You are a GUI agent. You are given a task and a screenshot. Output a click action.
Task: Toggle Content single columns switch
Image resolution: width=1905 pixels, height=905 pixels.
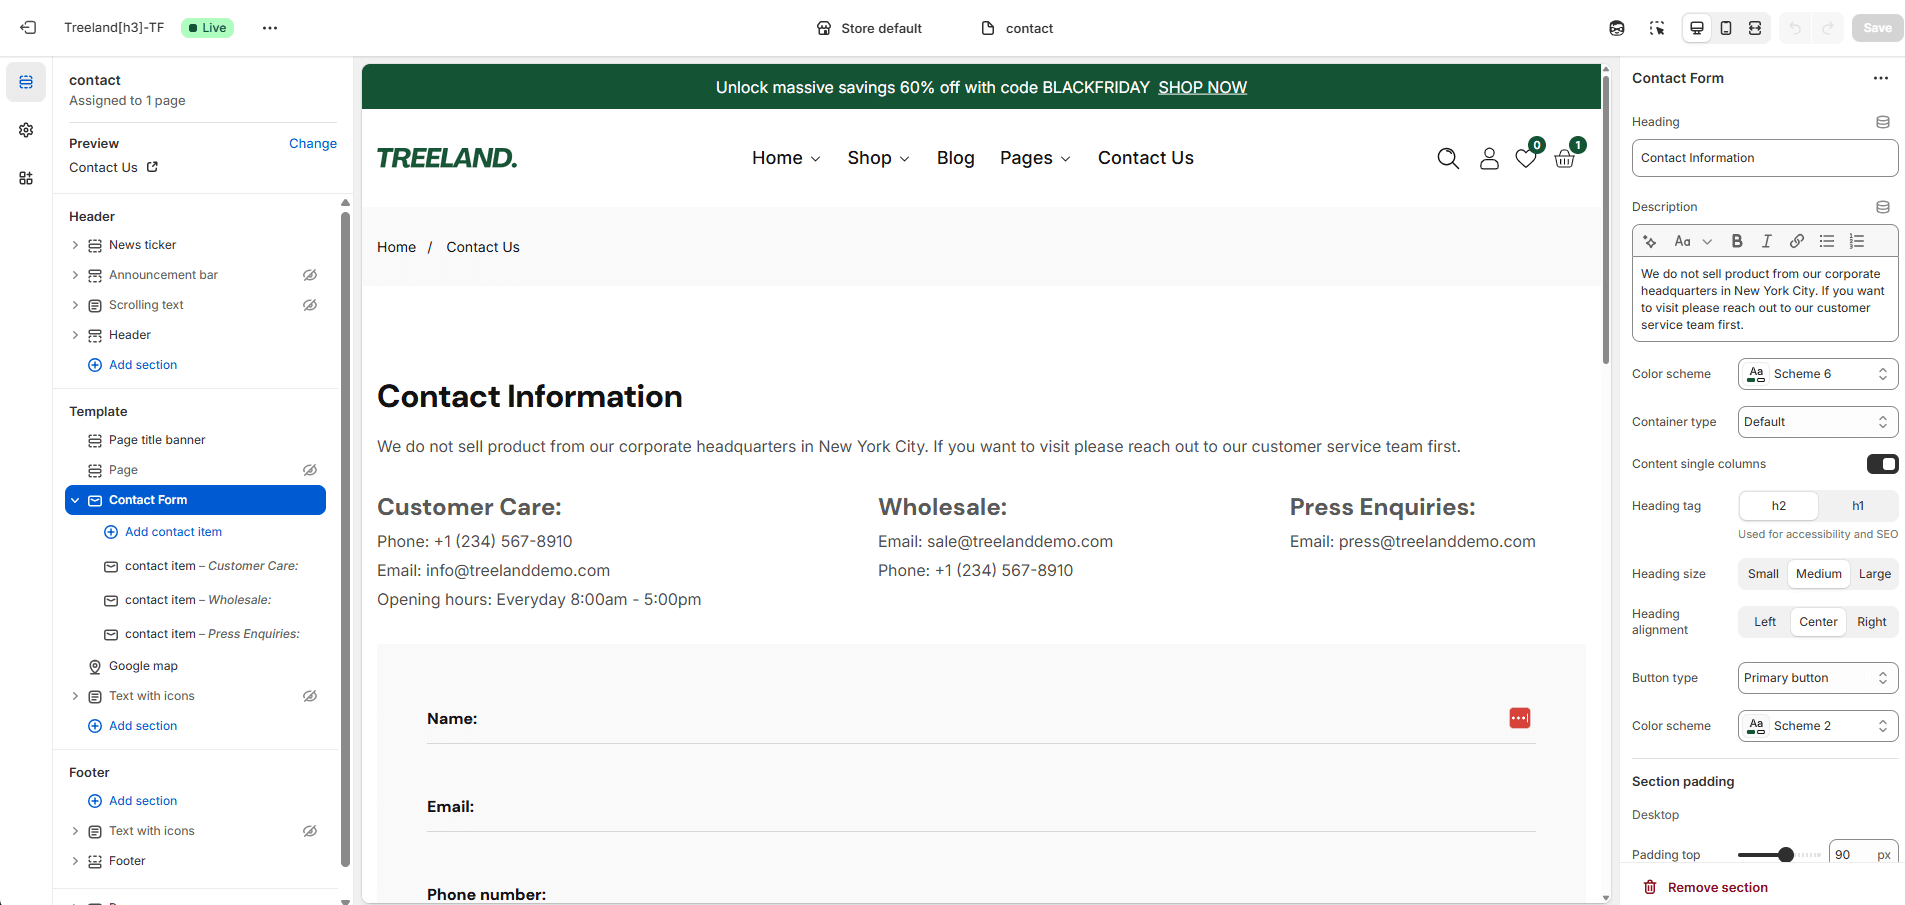click(1882, 464)
